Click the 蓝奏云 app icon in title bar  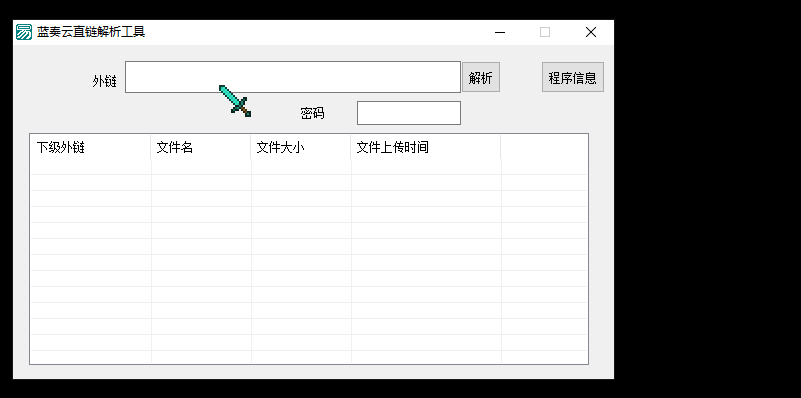23,32
